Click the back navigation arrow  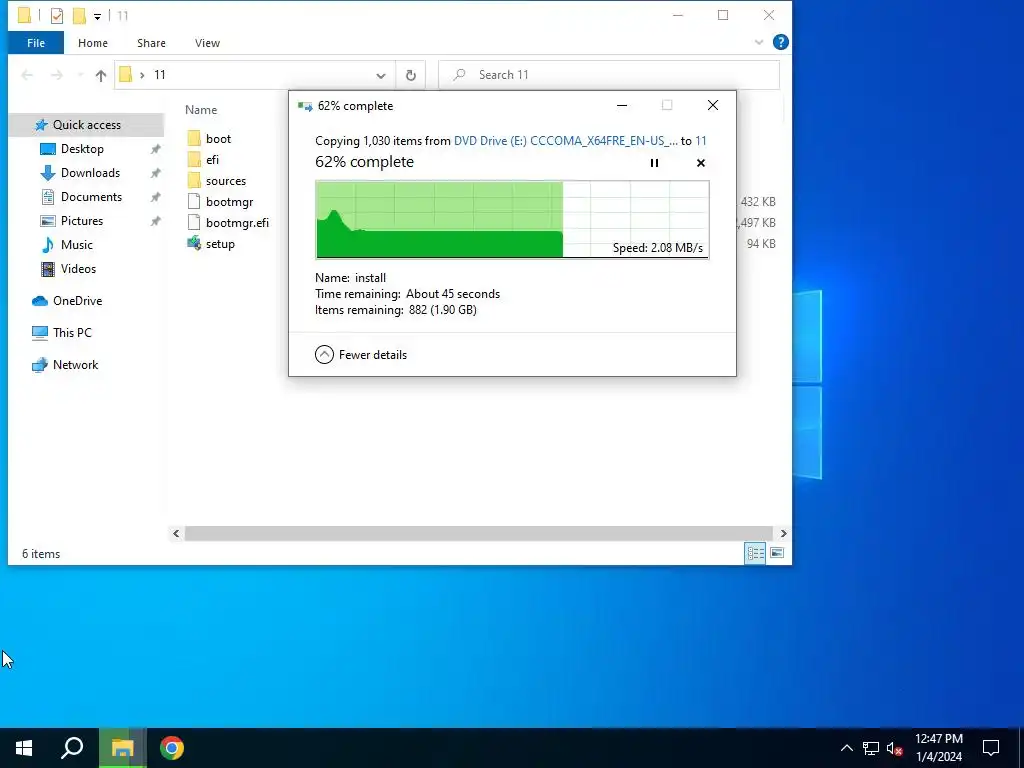coord(27,75)
